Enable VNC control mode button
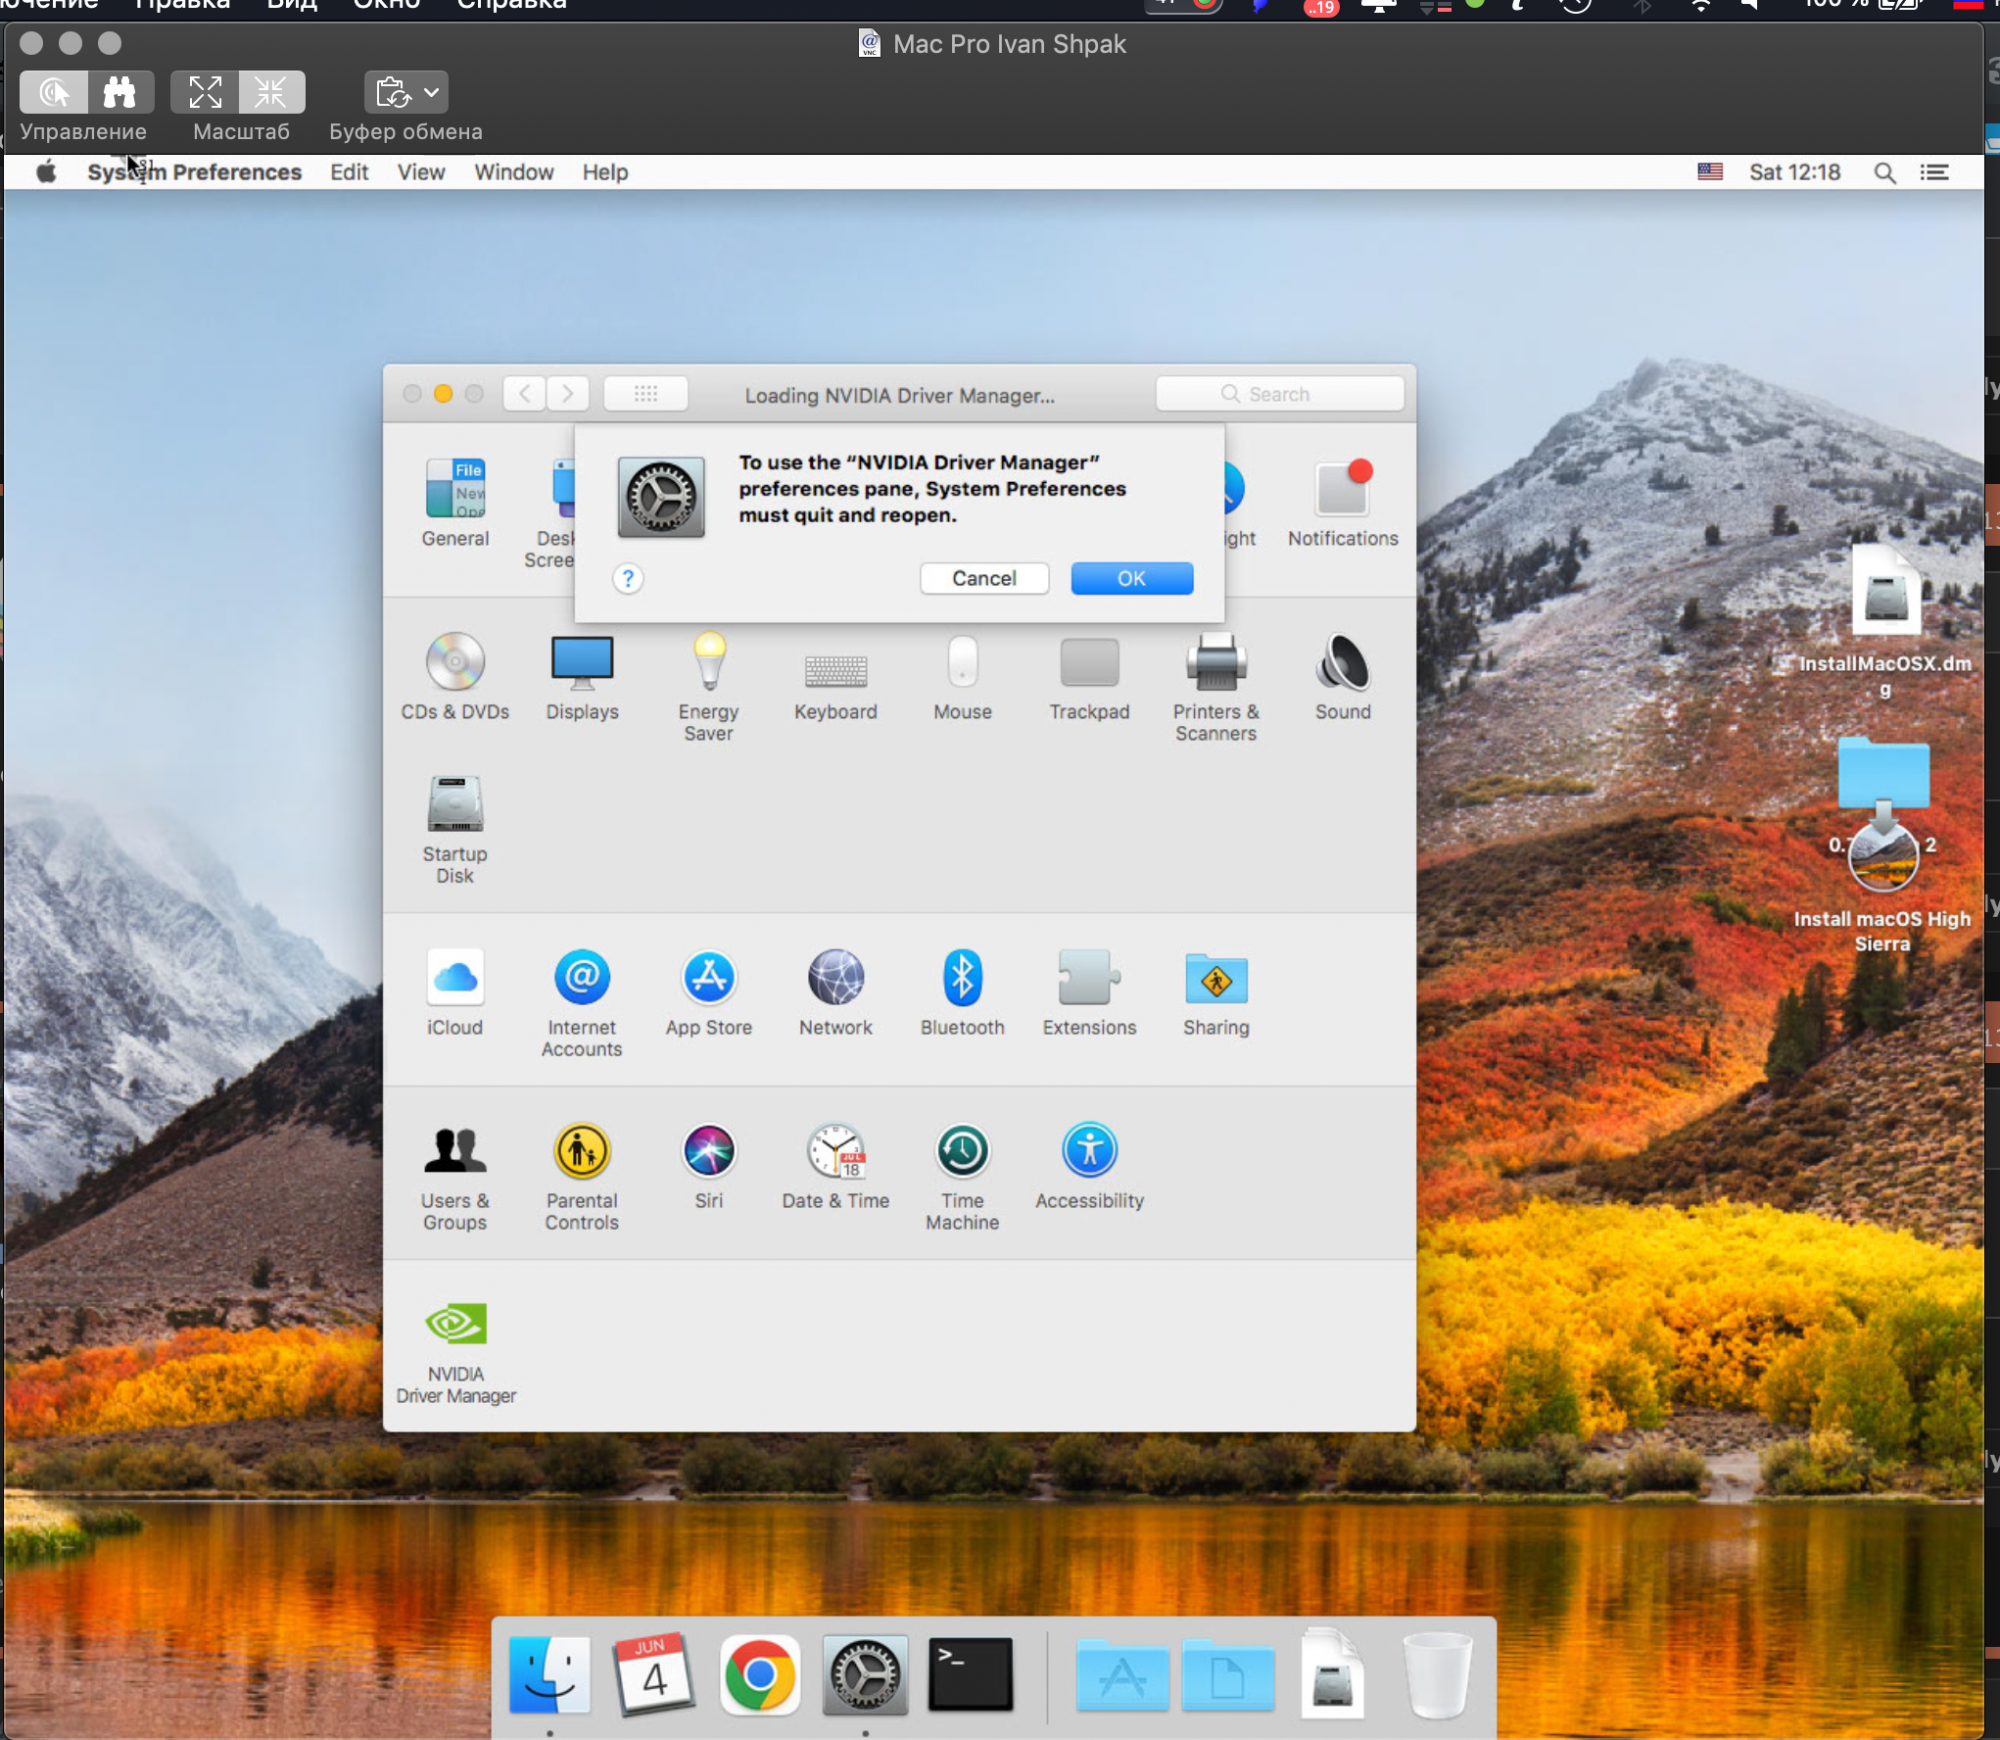Image resolution: width=2000 pixels, height=1740 pixels. (54, 92)
